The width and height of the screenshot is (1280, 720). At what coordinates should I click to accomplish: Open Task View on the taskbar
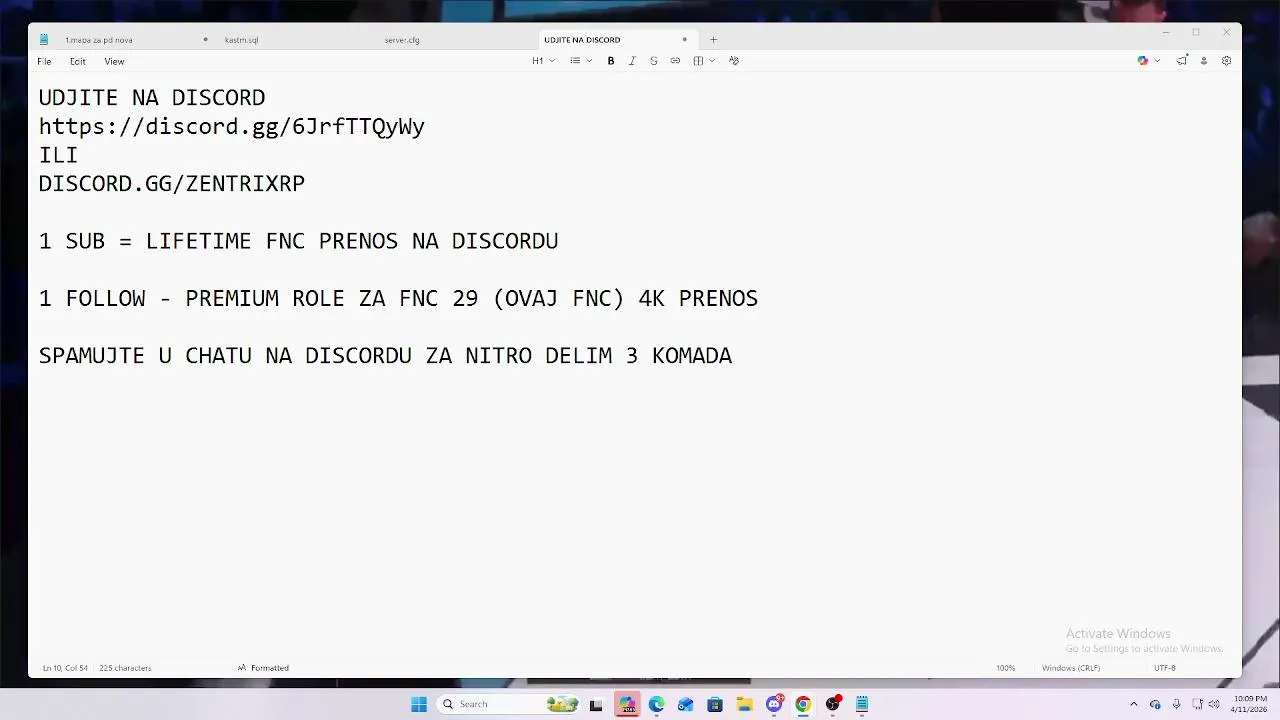tap(596, 704)
